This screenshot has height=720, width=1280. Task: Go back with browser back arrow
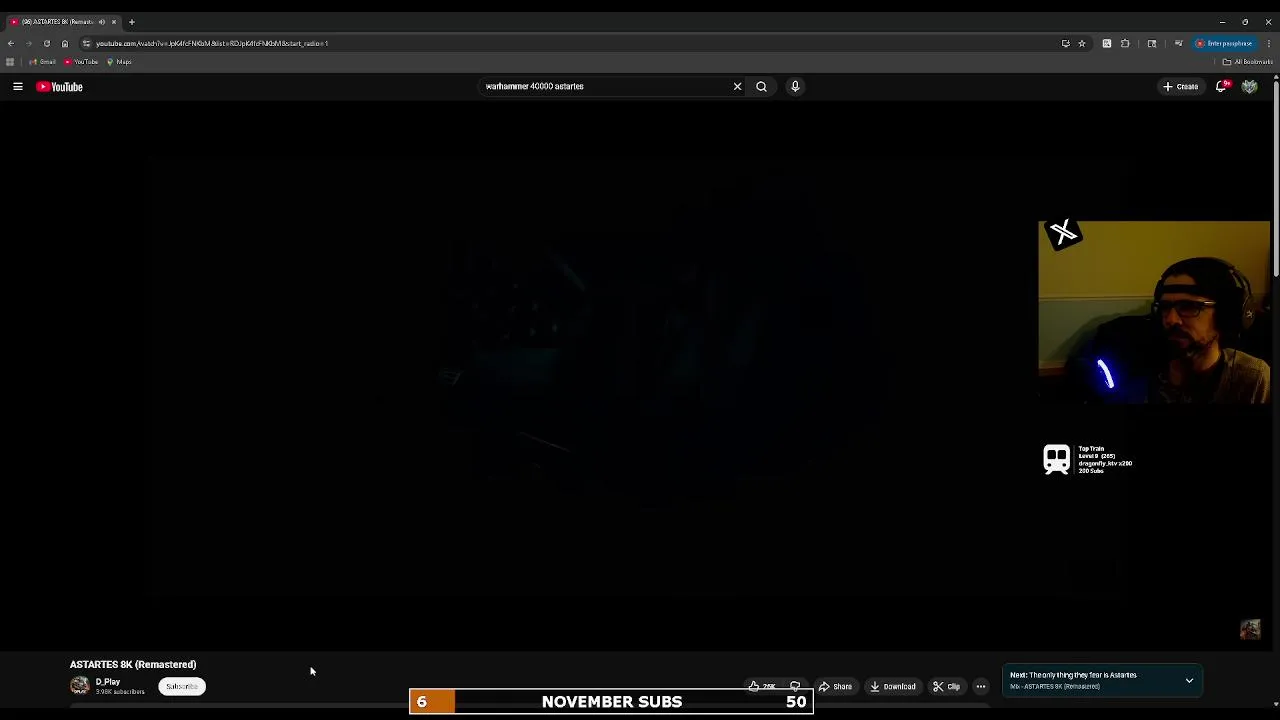(11, 44)
